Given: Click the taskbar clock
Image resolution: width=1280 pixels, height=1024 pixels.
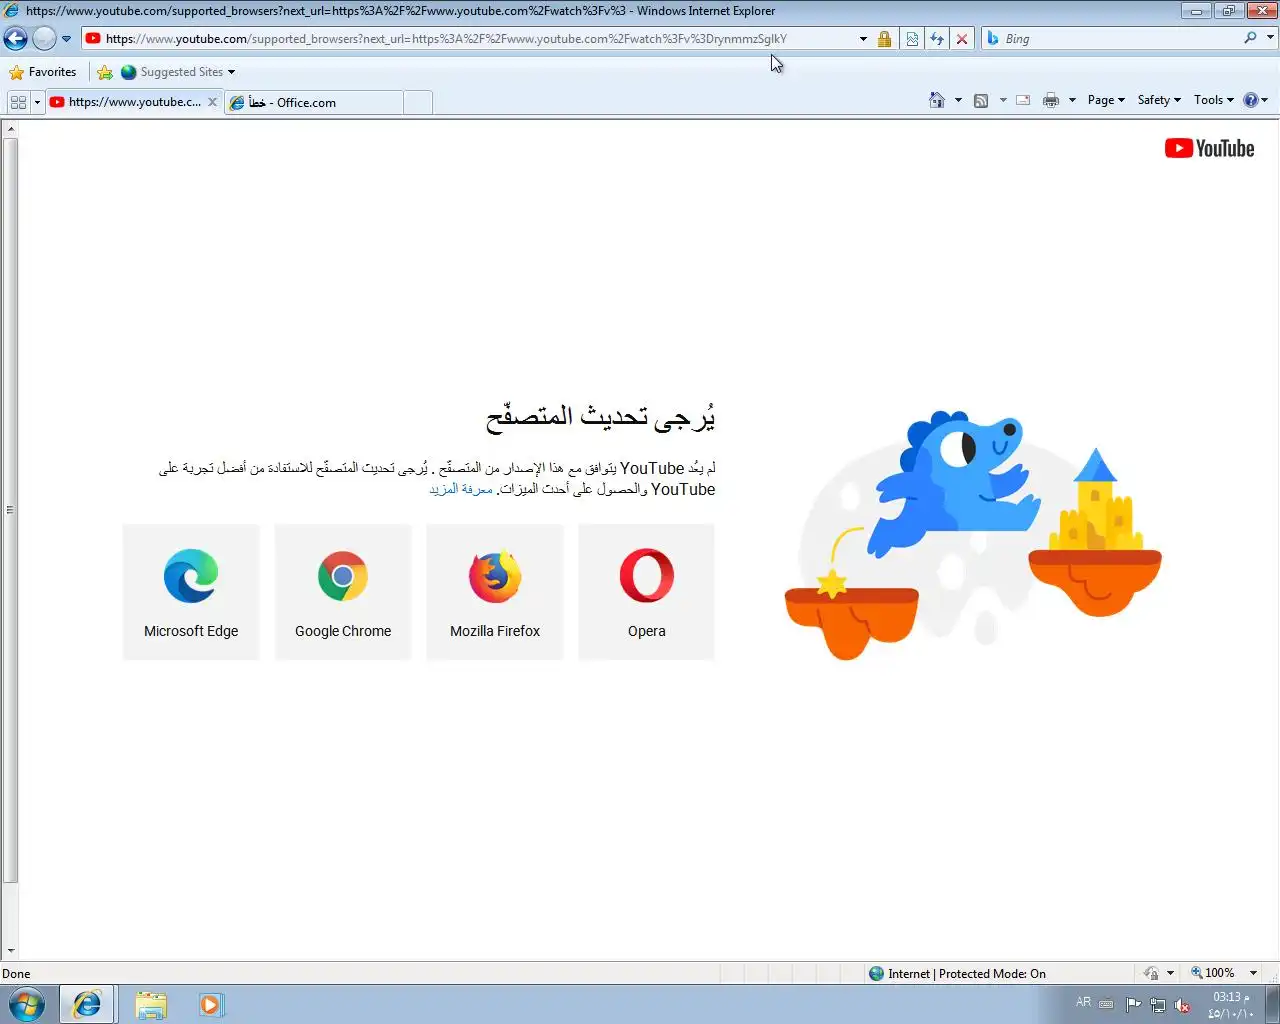Looking at the screenshot, I should coord(1230,1005).
